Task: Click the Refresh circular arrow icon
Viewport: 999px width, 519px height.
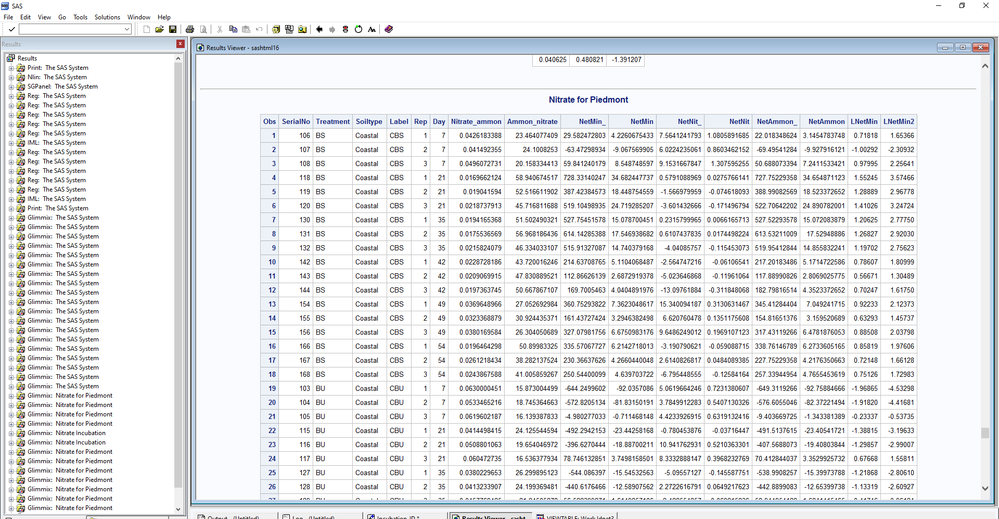Action: (x=358, y=30)
